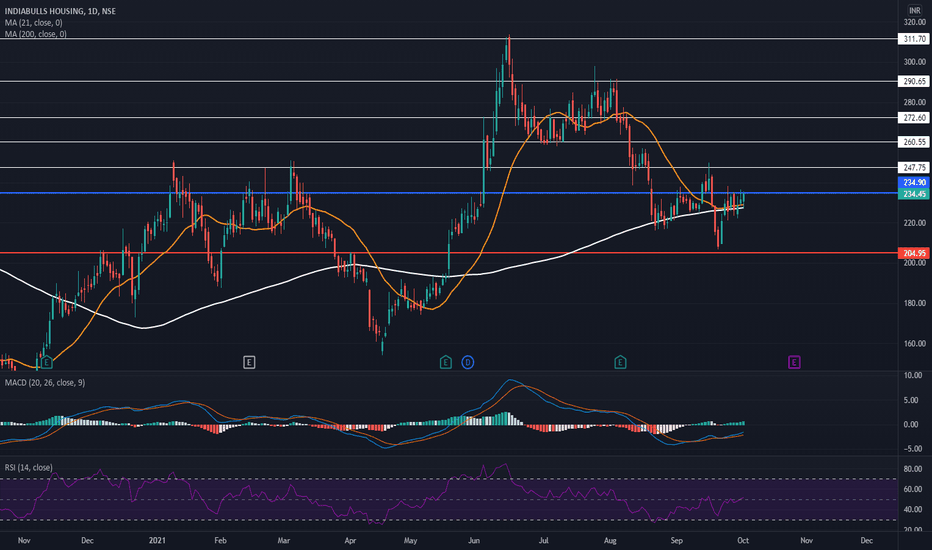Click the white earnings E marker near February
Viewport: 932px width, 550px height.
pyautogui.click(x=249, y=362)
